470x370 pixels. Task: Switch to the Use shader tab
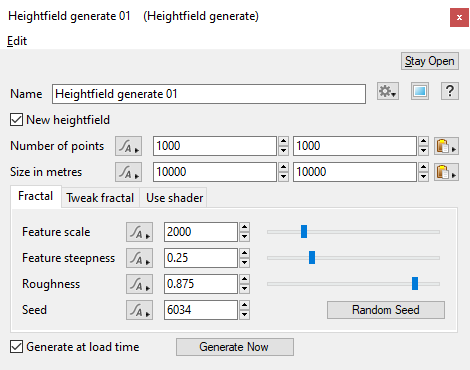coord(174,198)
